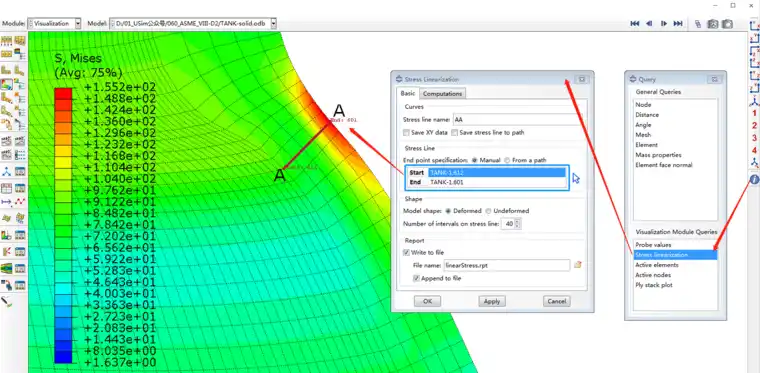The width and height of the screenshot is (760, 373).
Task: Choose Undeformed model shape
Action: pos(489,211)
